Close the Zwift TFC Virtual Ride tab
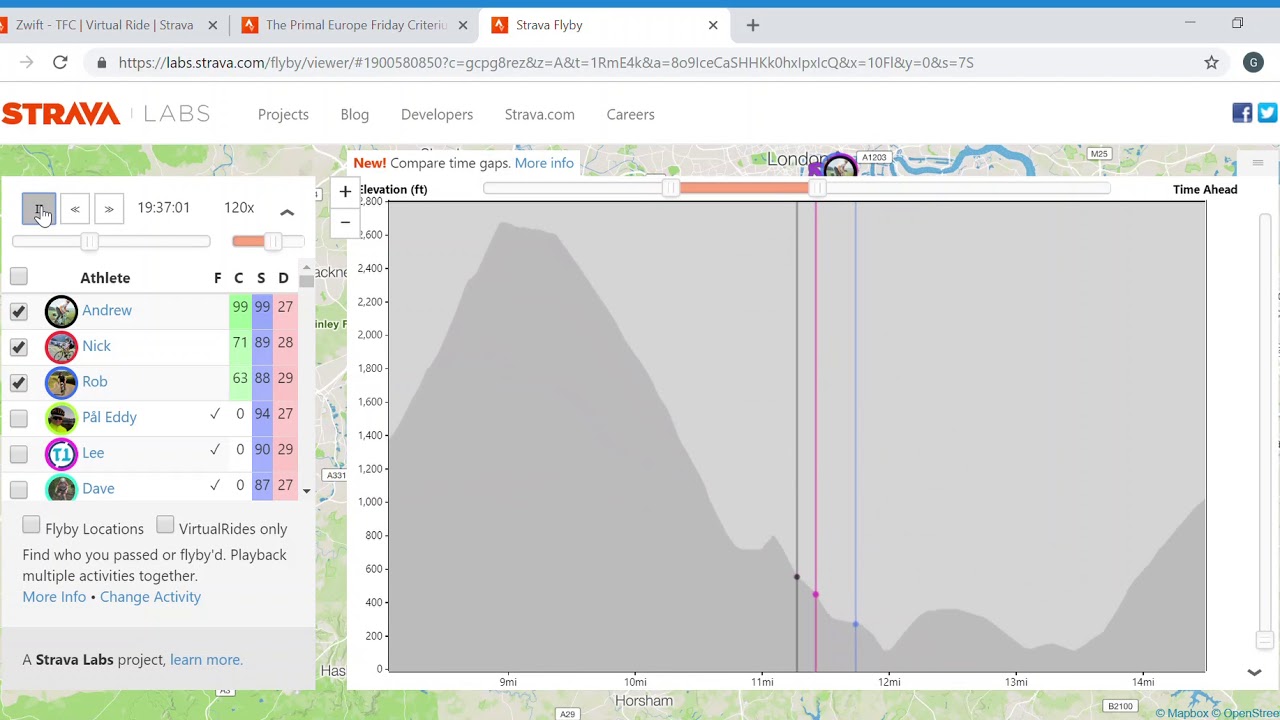 [x=213, y=25]
